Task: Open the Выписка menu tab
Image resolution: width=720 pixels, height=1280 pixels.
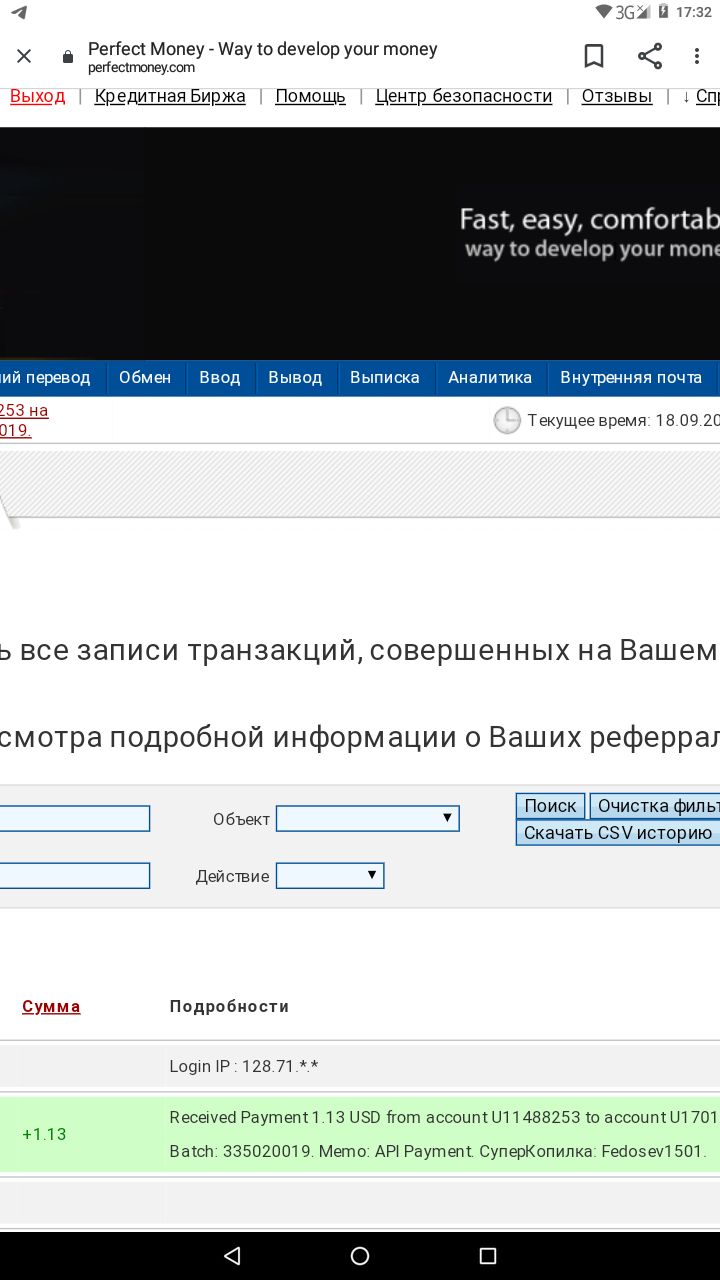Action: click(385, 378)
